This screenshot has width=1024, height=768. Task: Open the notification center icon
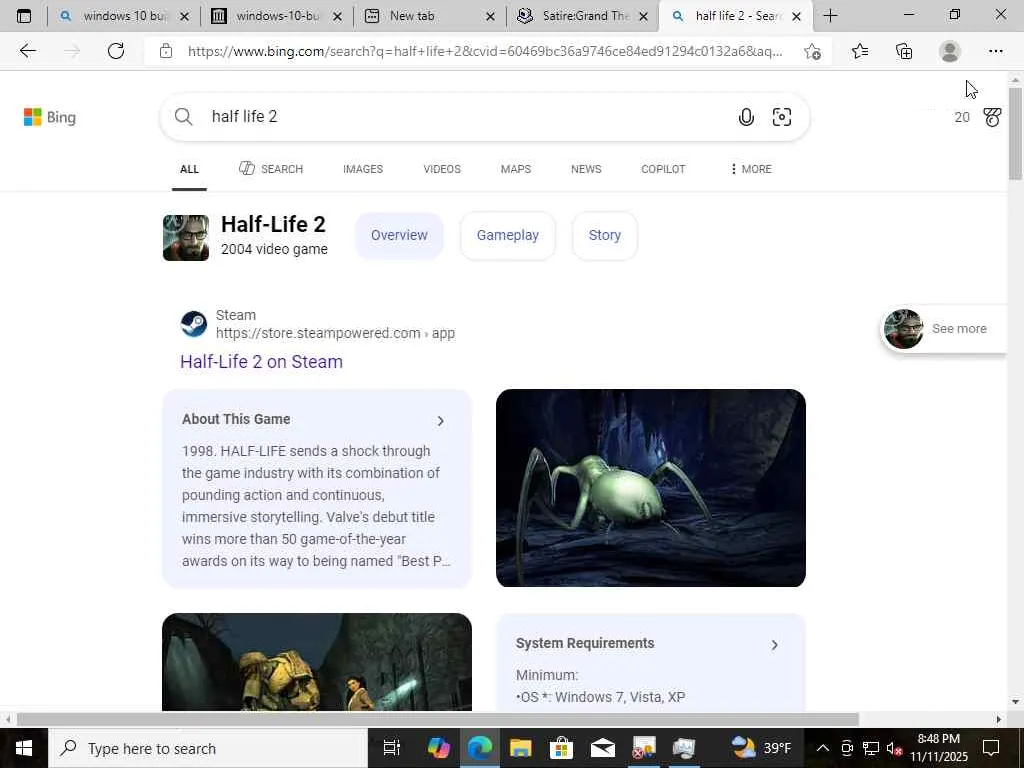(991, 748)
